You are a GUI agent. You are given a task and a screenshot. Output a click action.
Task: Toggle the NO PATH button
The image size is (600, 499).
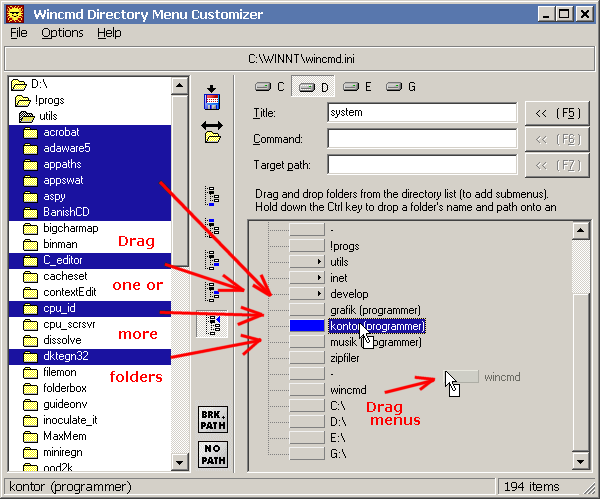pyautogui.click(x=213, y=454)
